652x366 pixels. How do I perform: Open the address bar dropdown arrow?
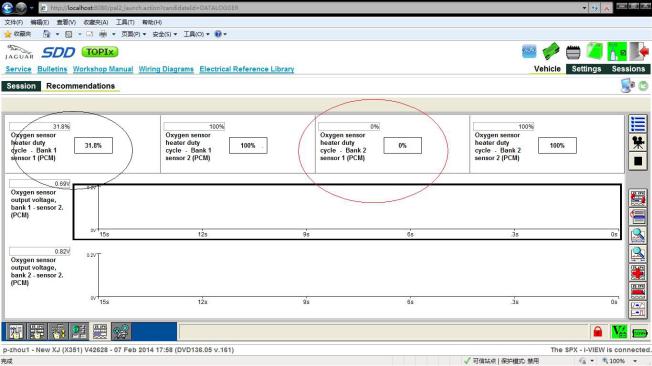click(584, 8)
